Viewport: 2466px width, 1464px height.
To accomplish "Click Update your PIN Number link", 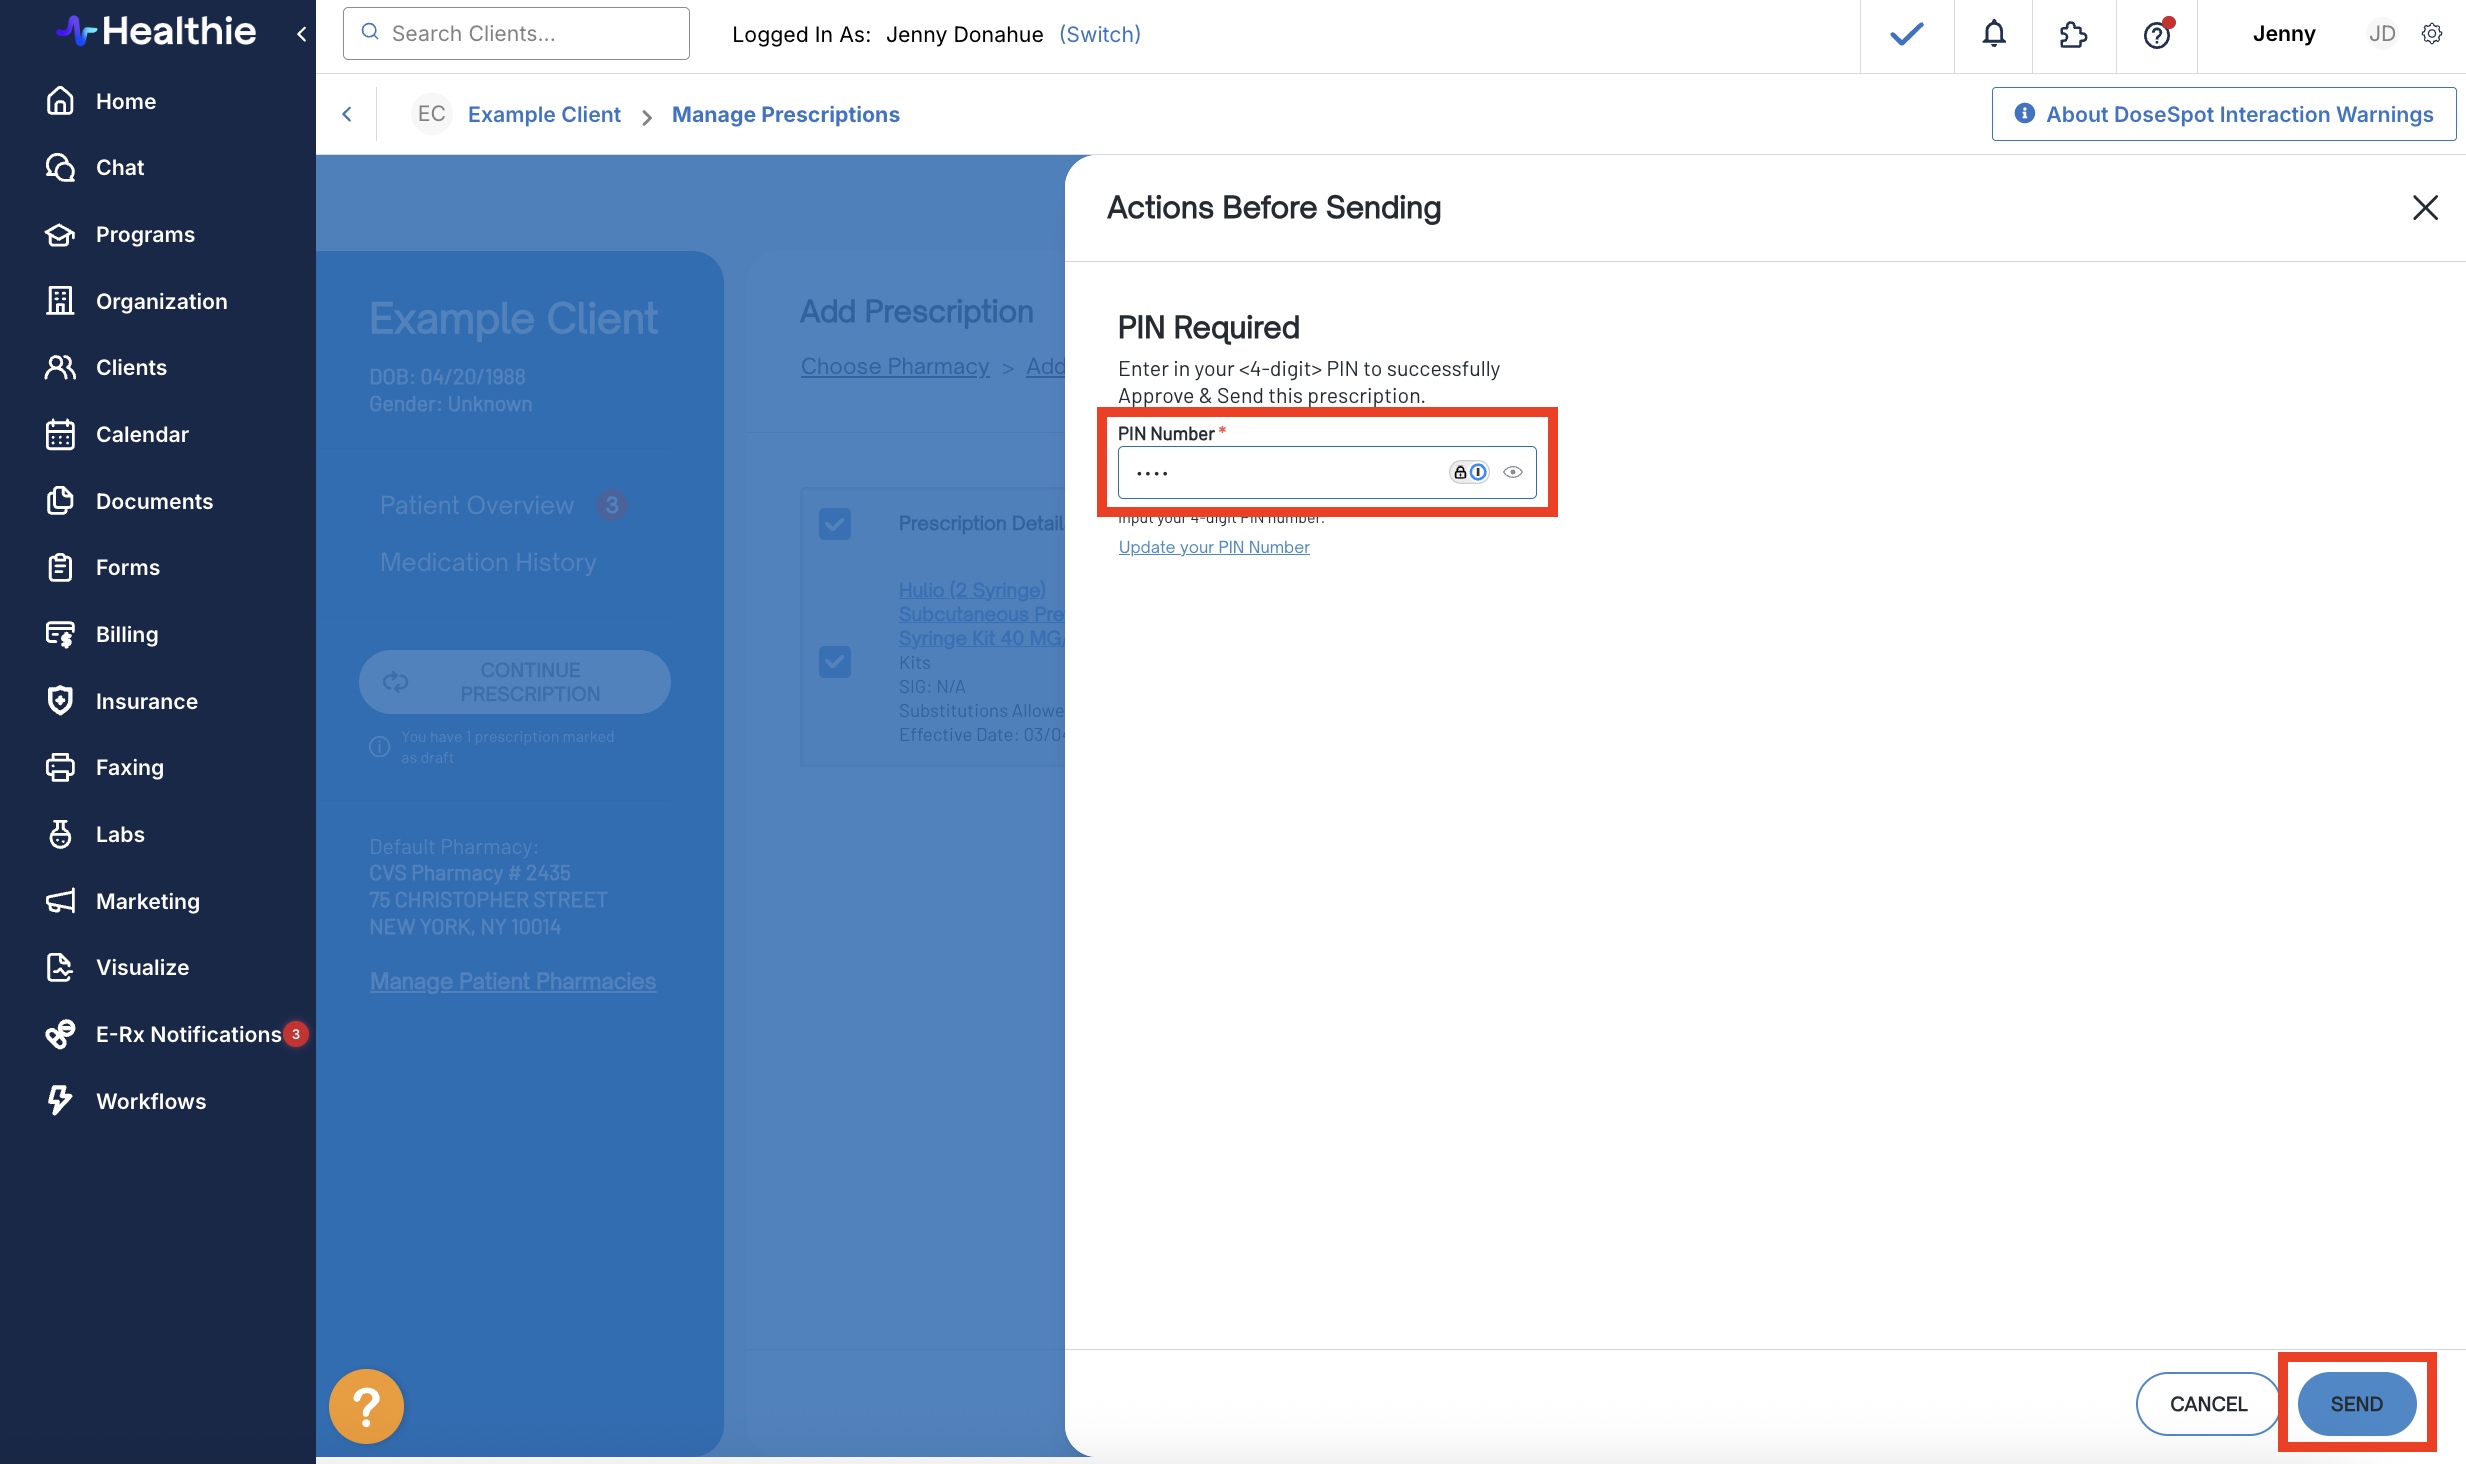I will click(1214, 547).
